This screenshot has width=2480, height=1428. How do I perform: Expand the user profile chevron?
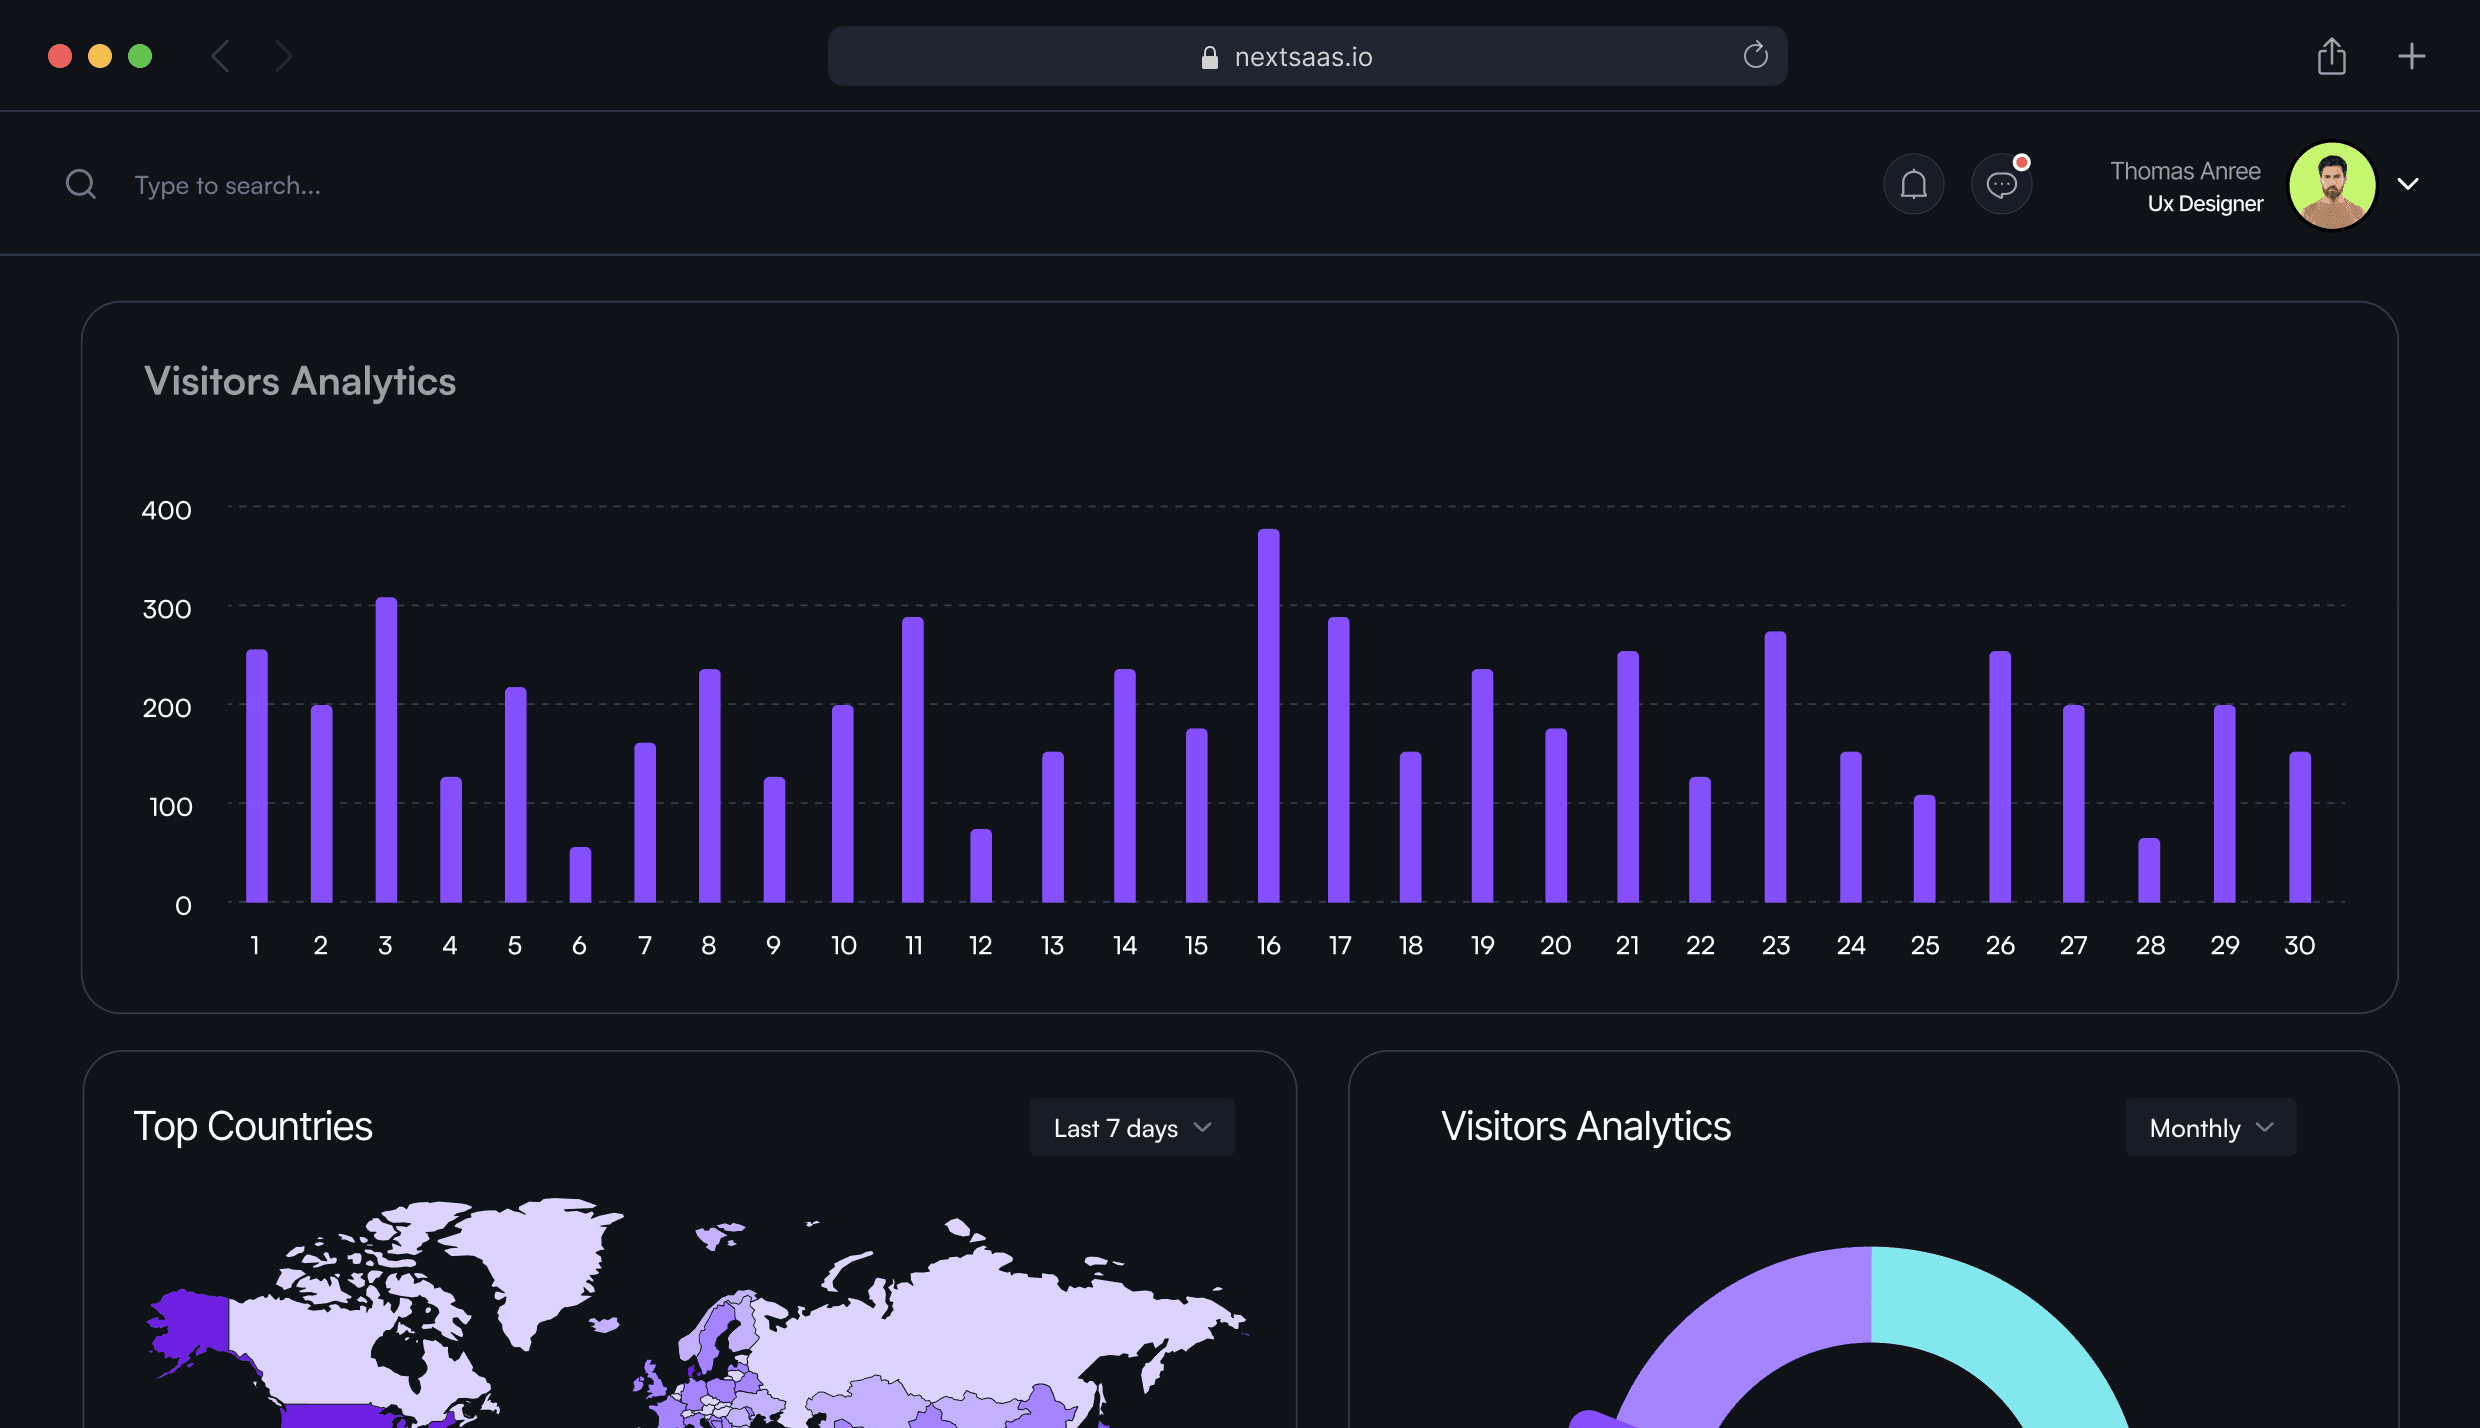(2408, 184)
